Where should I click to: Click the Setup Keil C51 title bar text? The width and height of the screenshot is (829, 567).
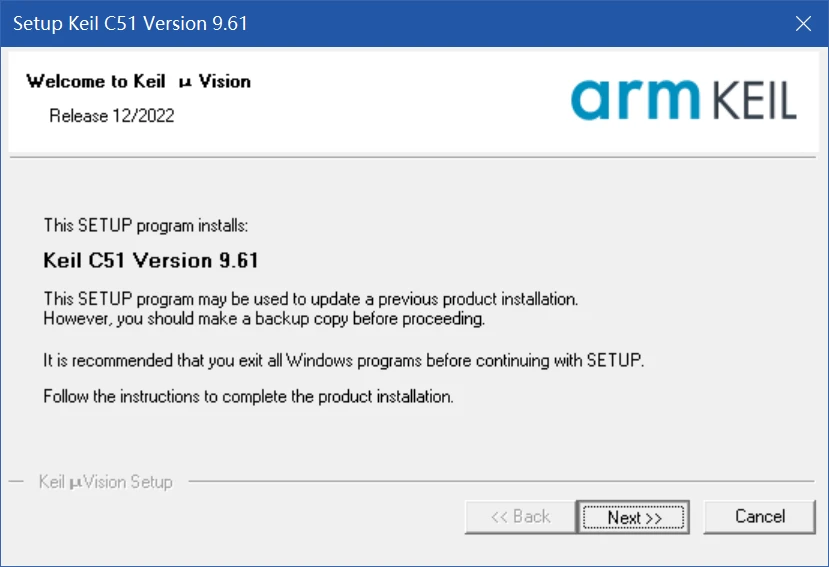[x=129, y=23]
